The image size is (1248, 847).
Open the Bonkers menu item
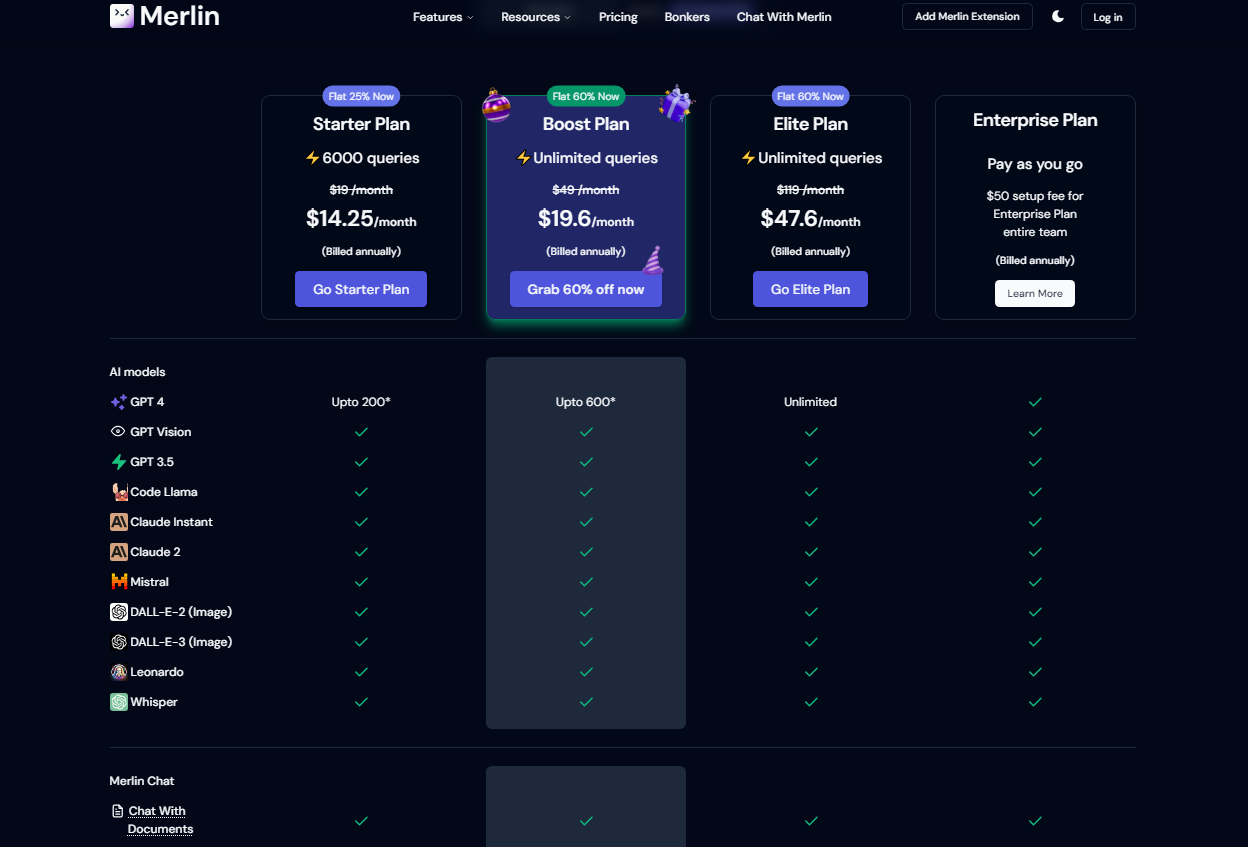tap(687, 17)
